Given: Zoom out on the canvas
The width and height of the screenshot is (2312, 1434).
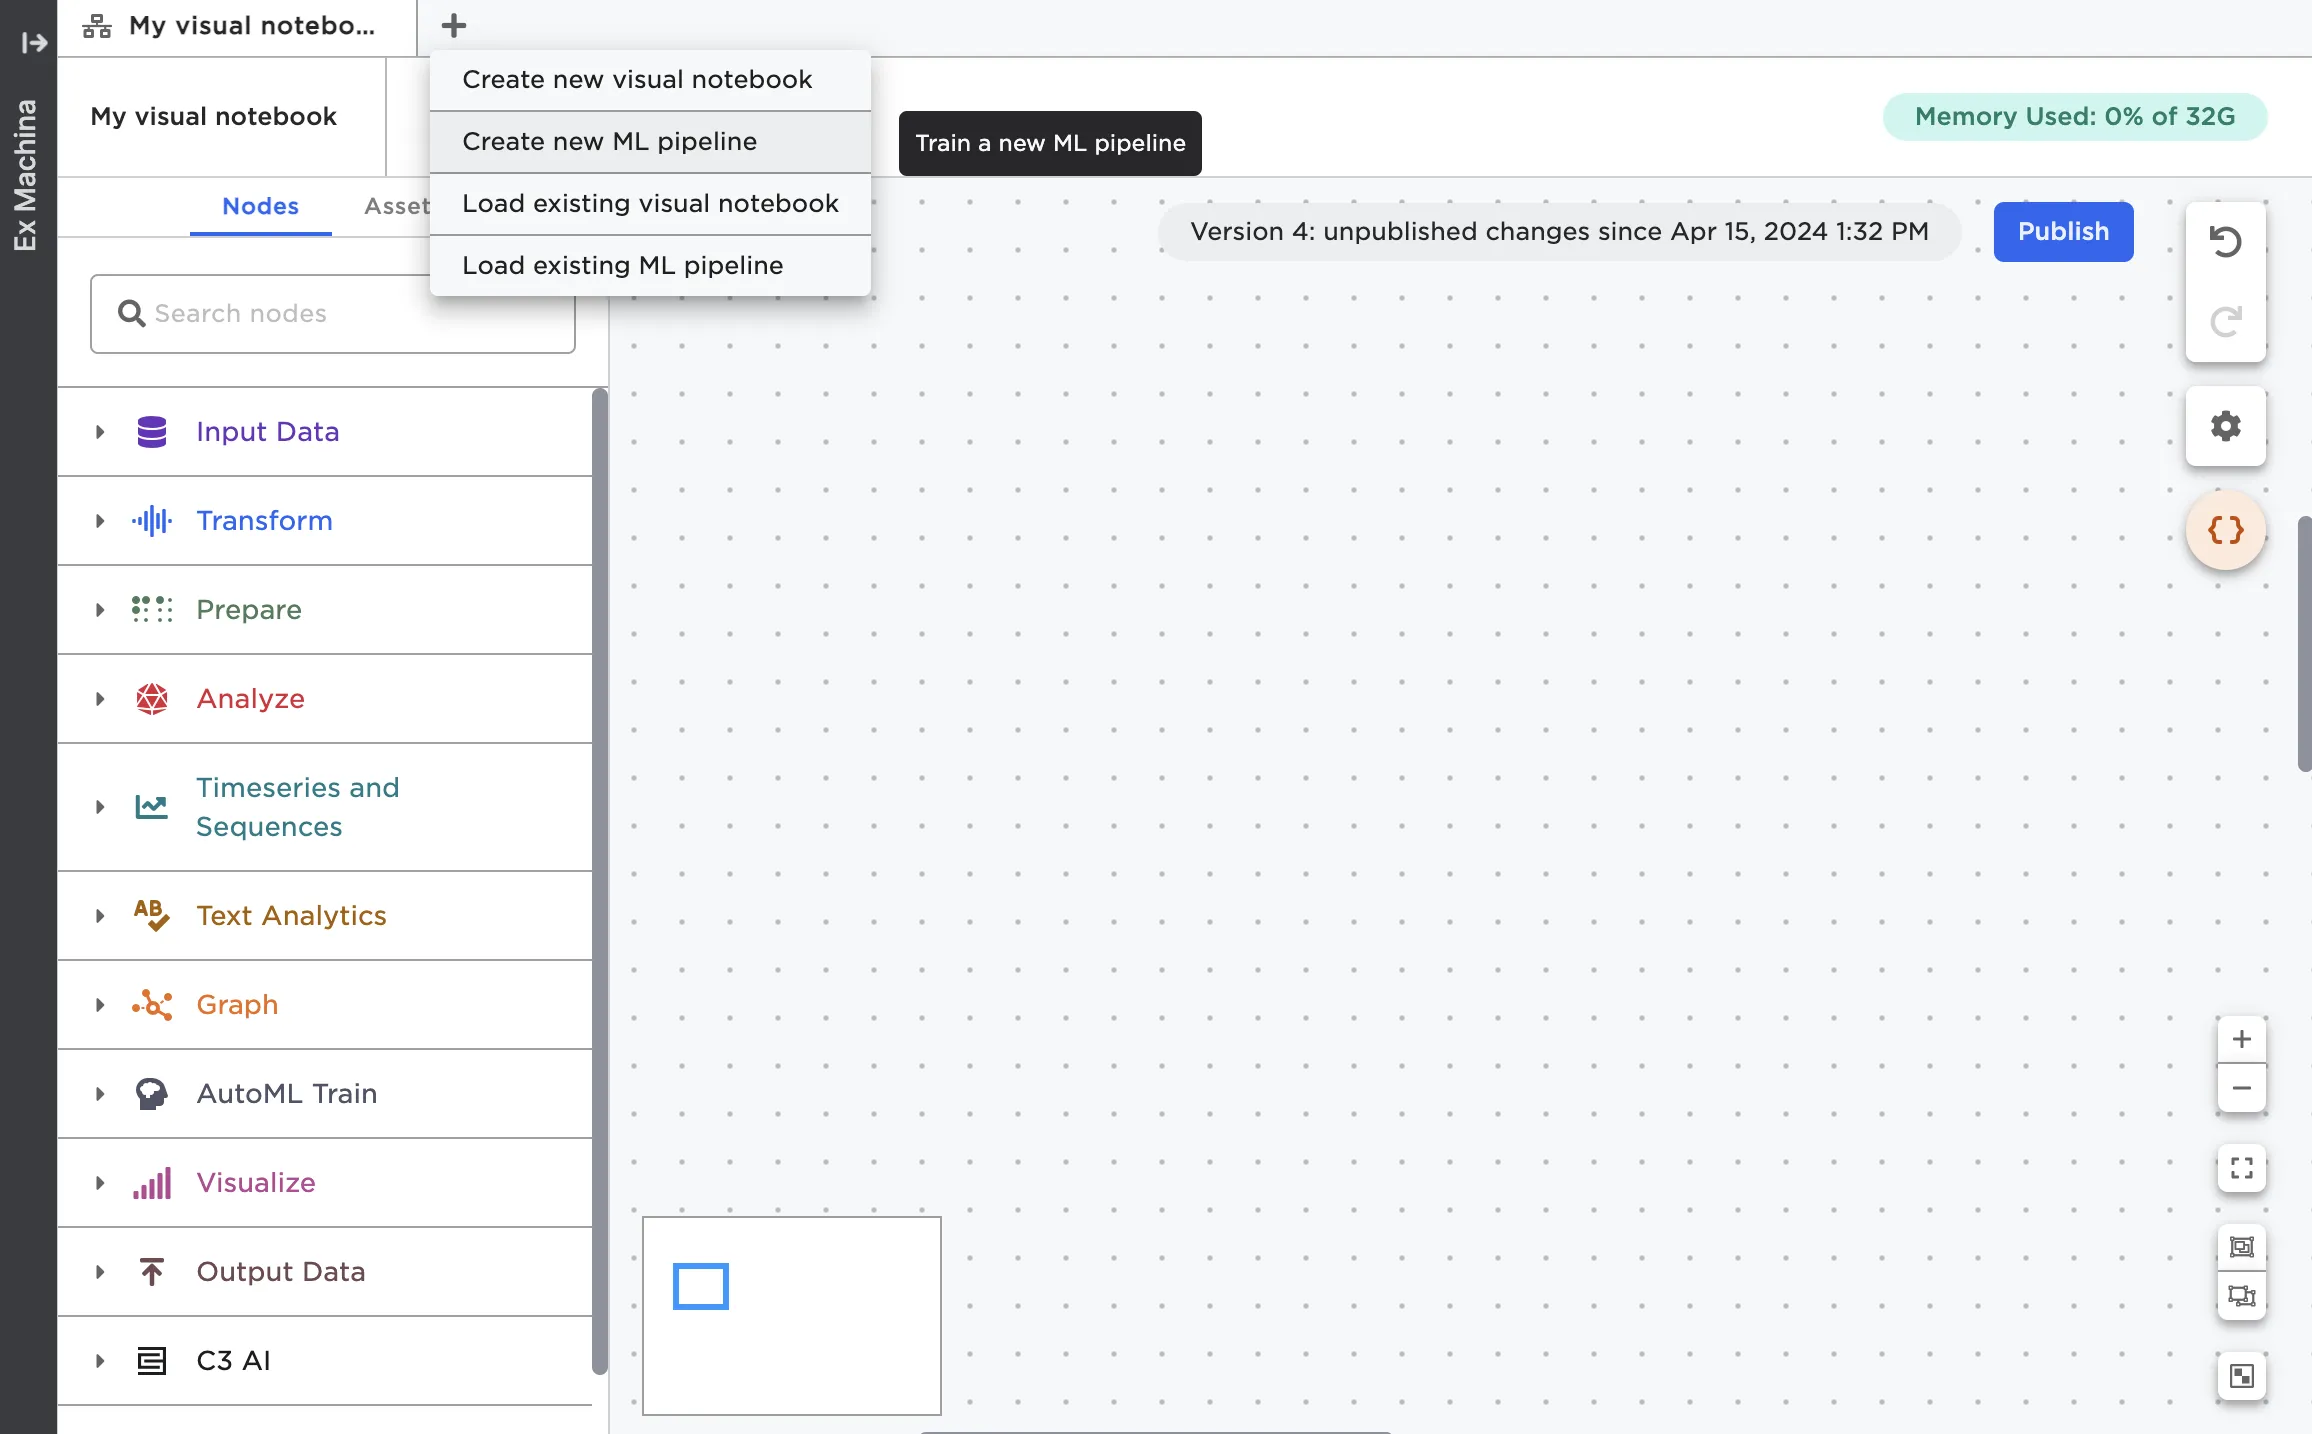Looking at the screenshot, I should [x=2241, y=1088].
